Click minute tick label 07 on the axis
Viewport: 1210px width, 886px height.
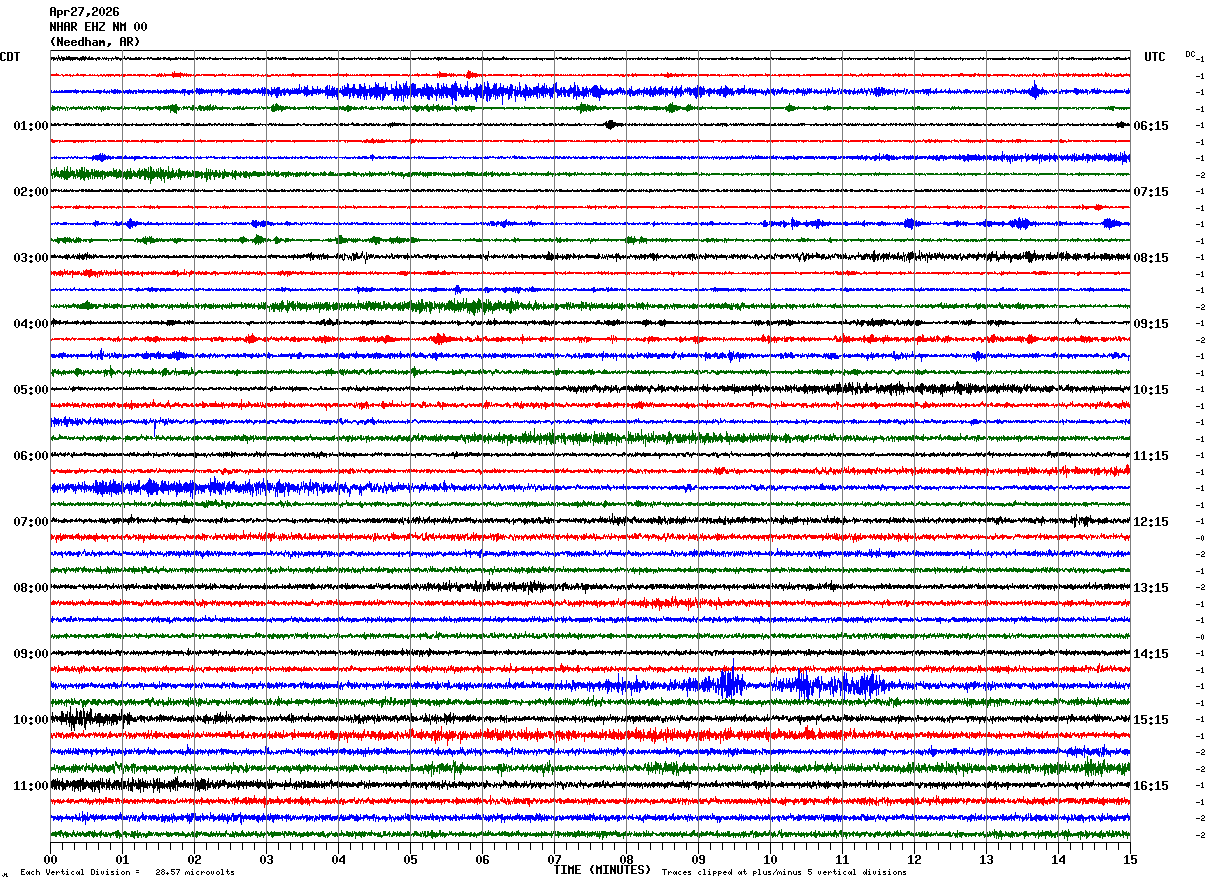point(554,859)
